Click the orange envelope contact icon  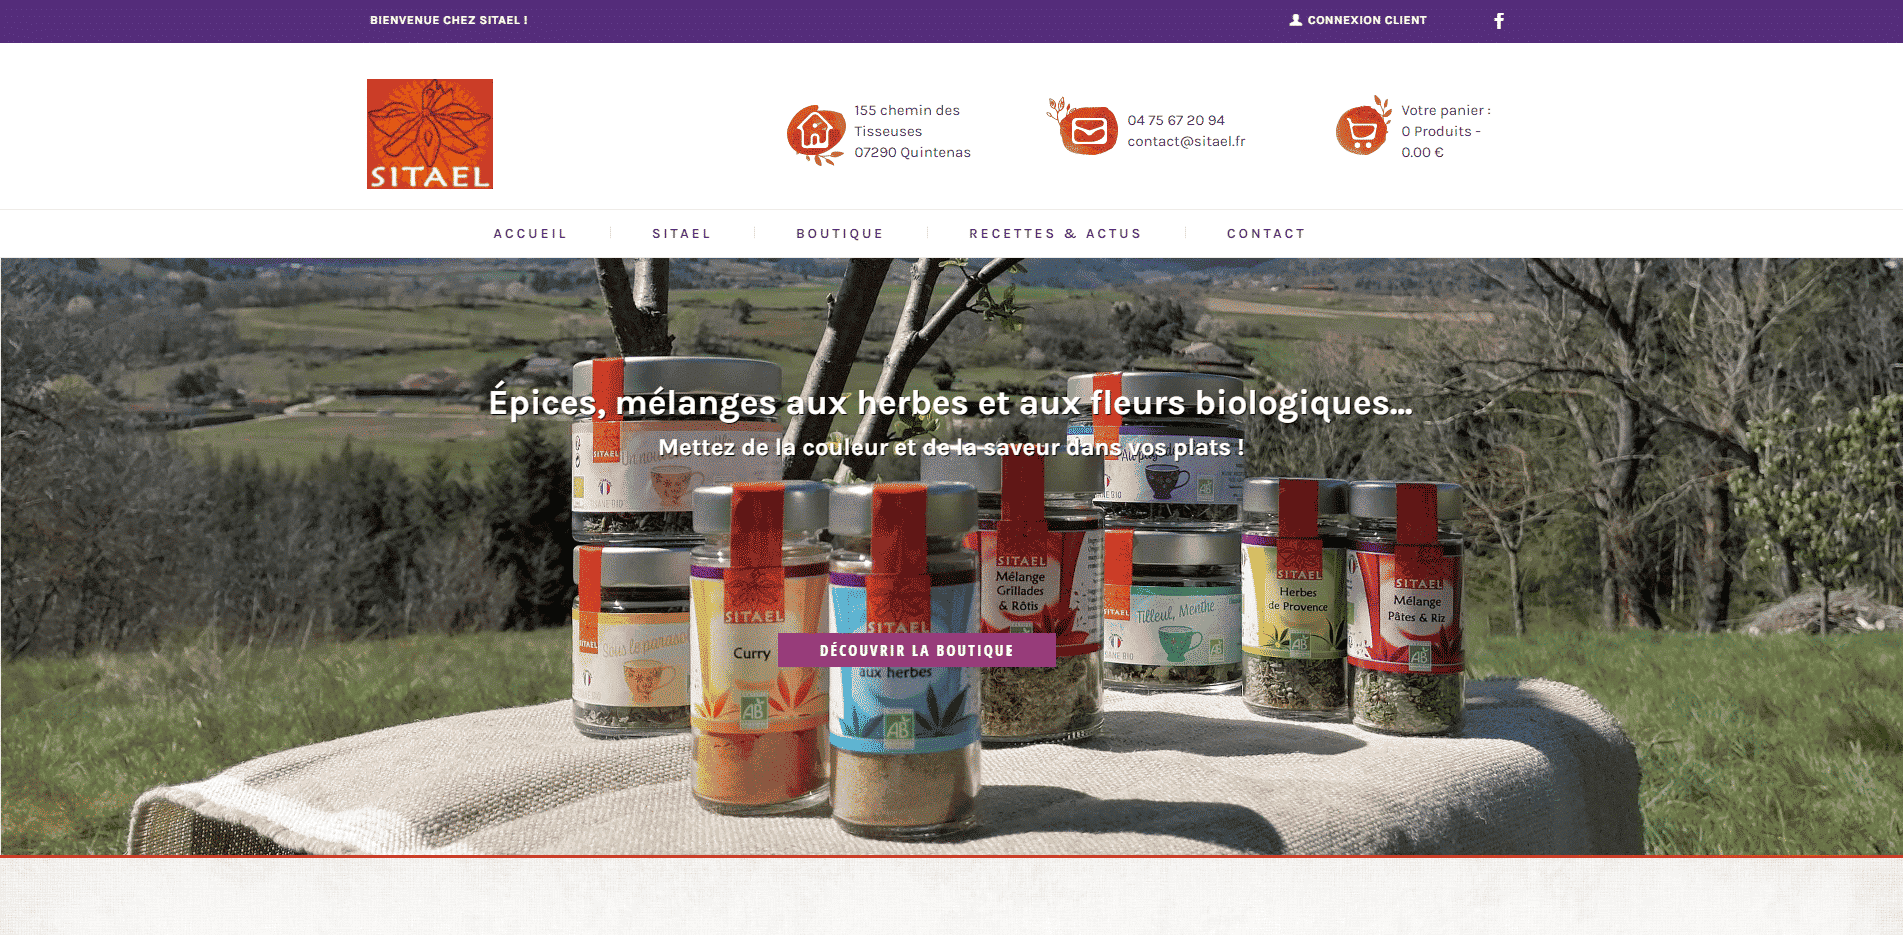coord(1084,128)
